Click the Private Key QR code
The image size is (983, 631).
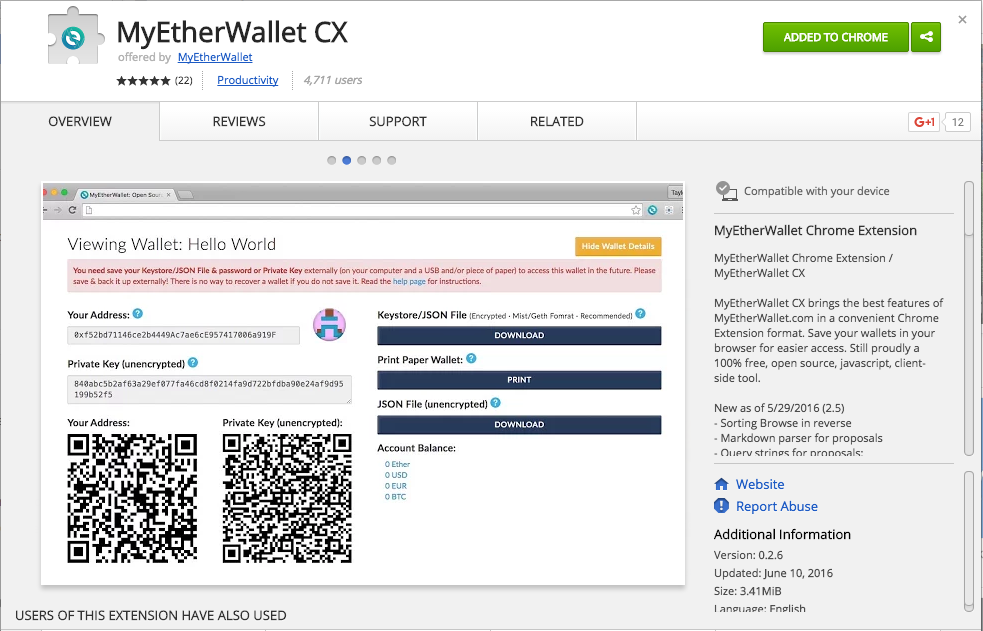click(x=287, y=498)
